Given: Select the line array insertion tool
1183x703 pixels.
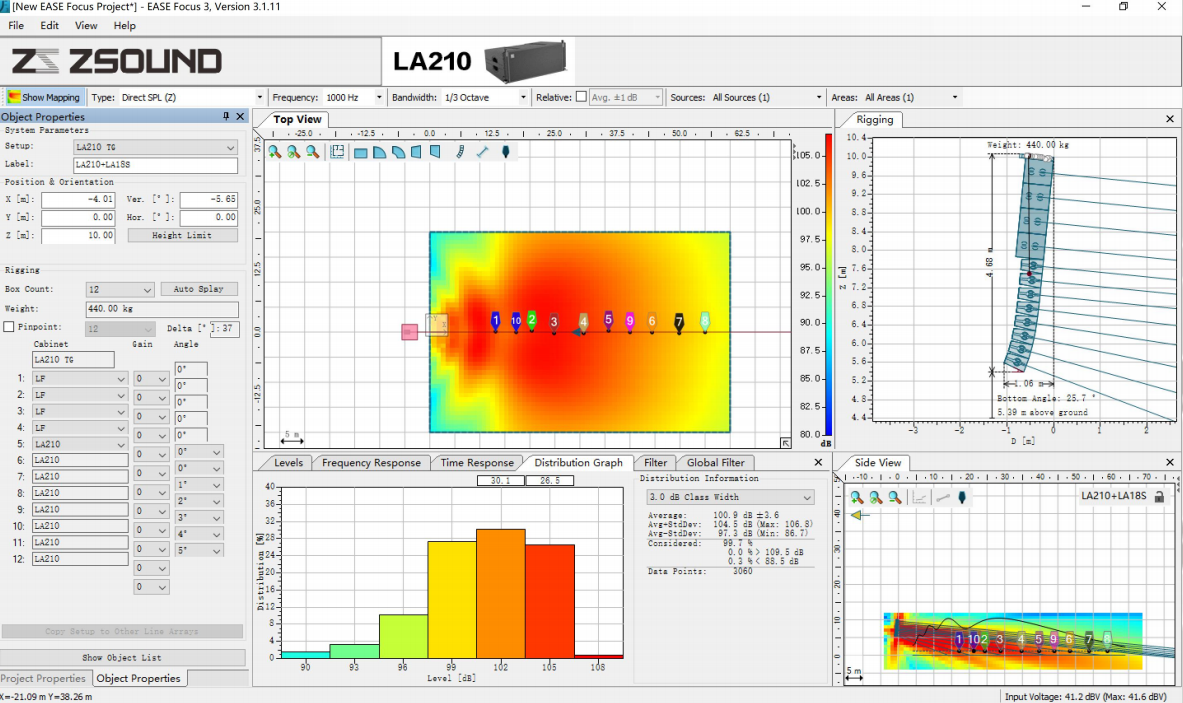Looking at the screenshot, I should click(x=460, y=151).
